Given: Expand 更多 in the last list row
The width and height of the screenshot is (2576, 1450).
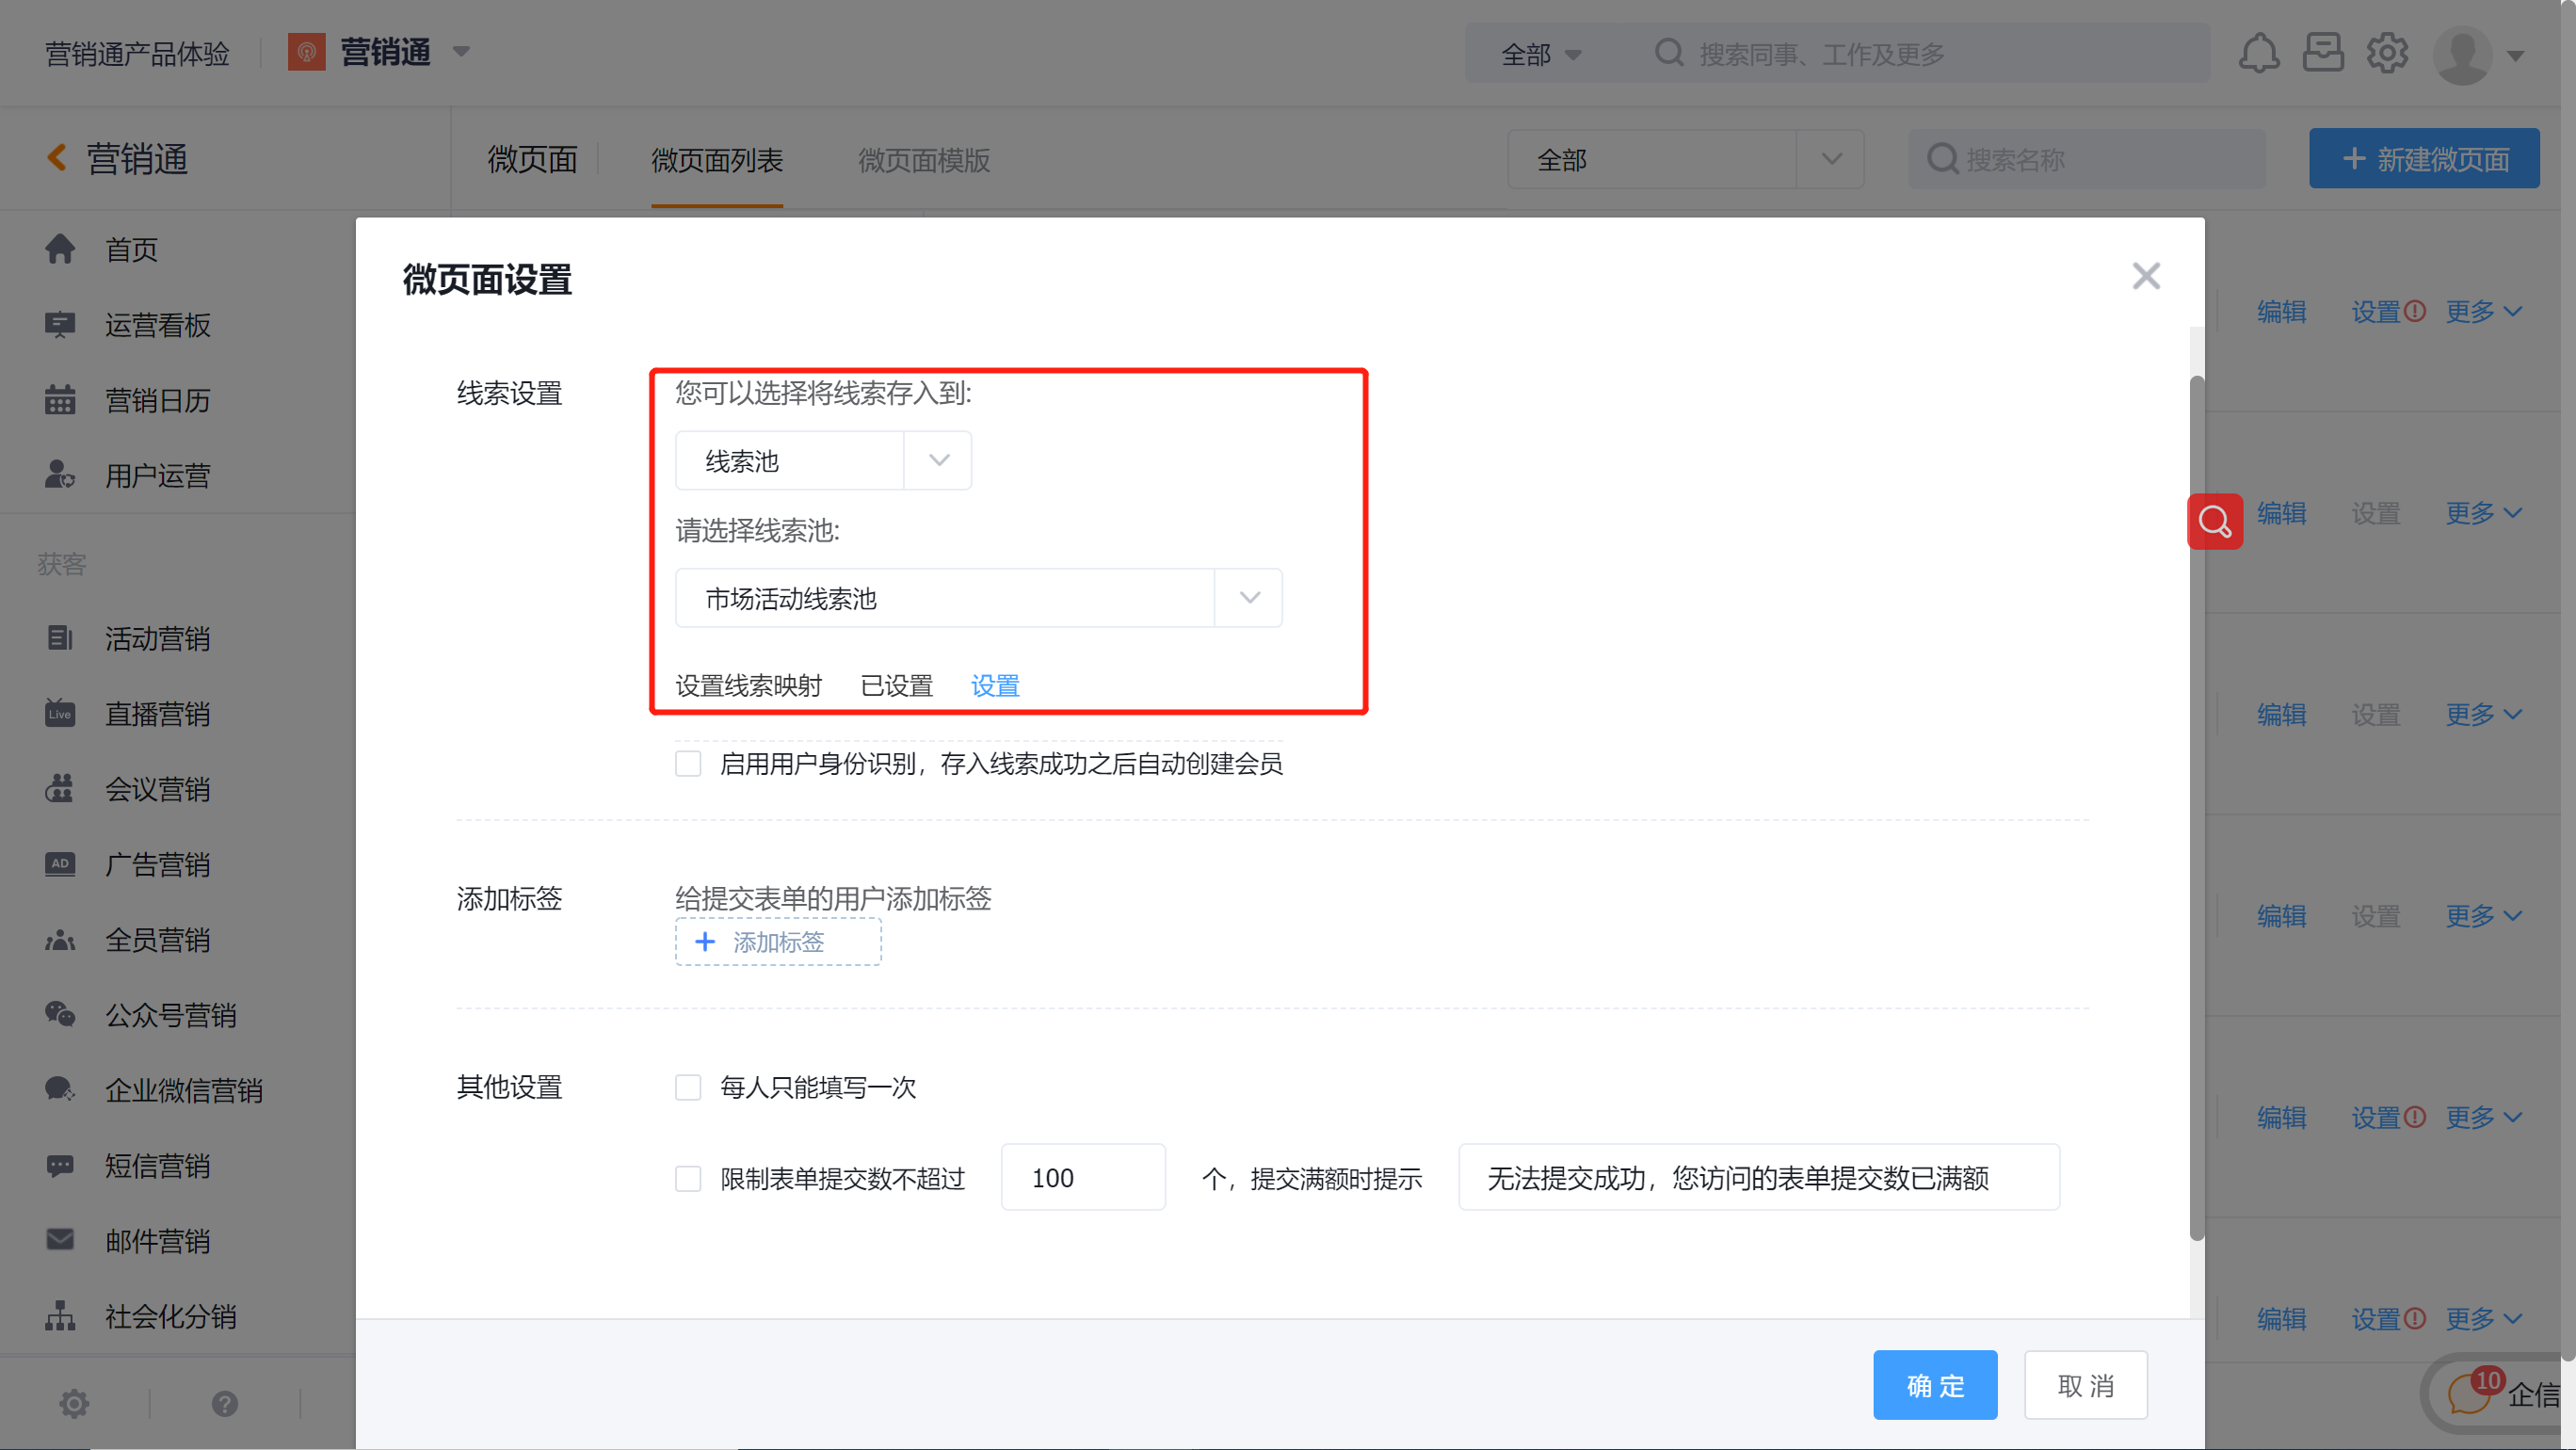Looking at the screenshot, I should tap(2483, 1319).
